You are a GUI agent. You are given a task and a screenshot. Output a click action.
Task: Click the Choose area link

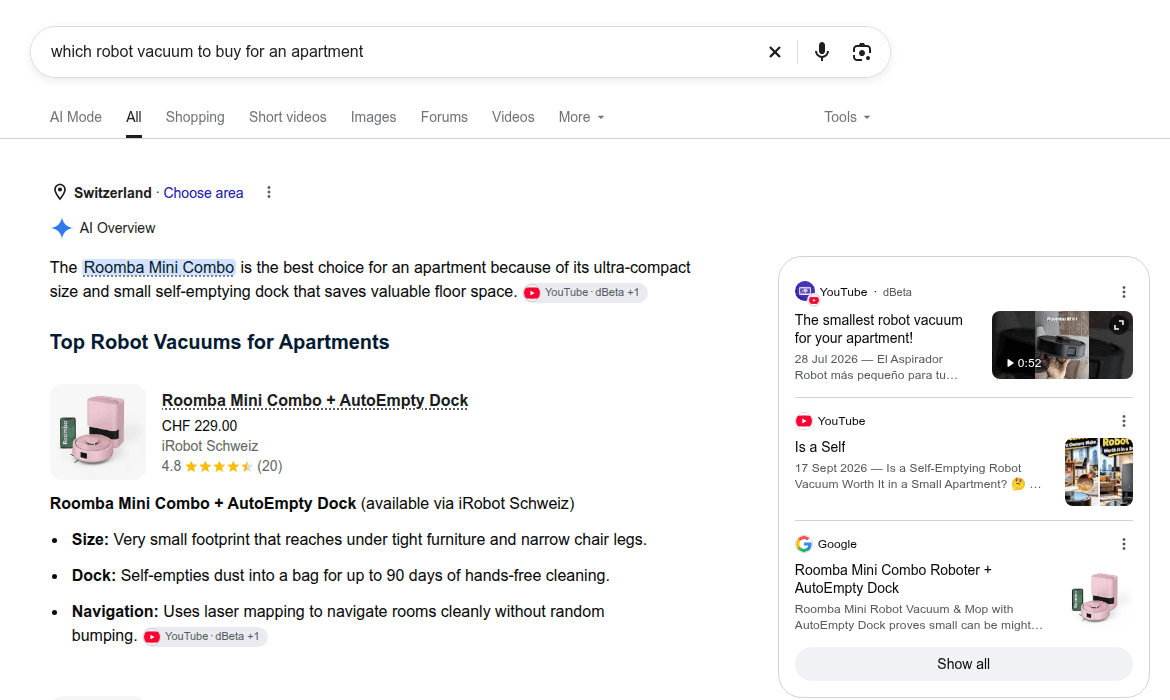pyautogui.click(x=203, y=193)
